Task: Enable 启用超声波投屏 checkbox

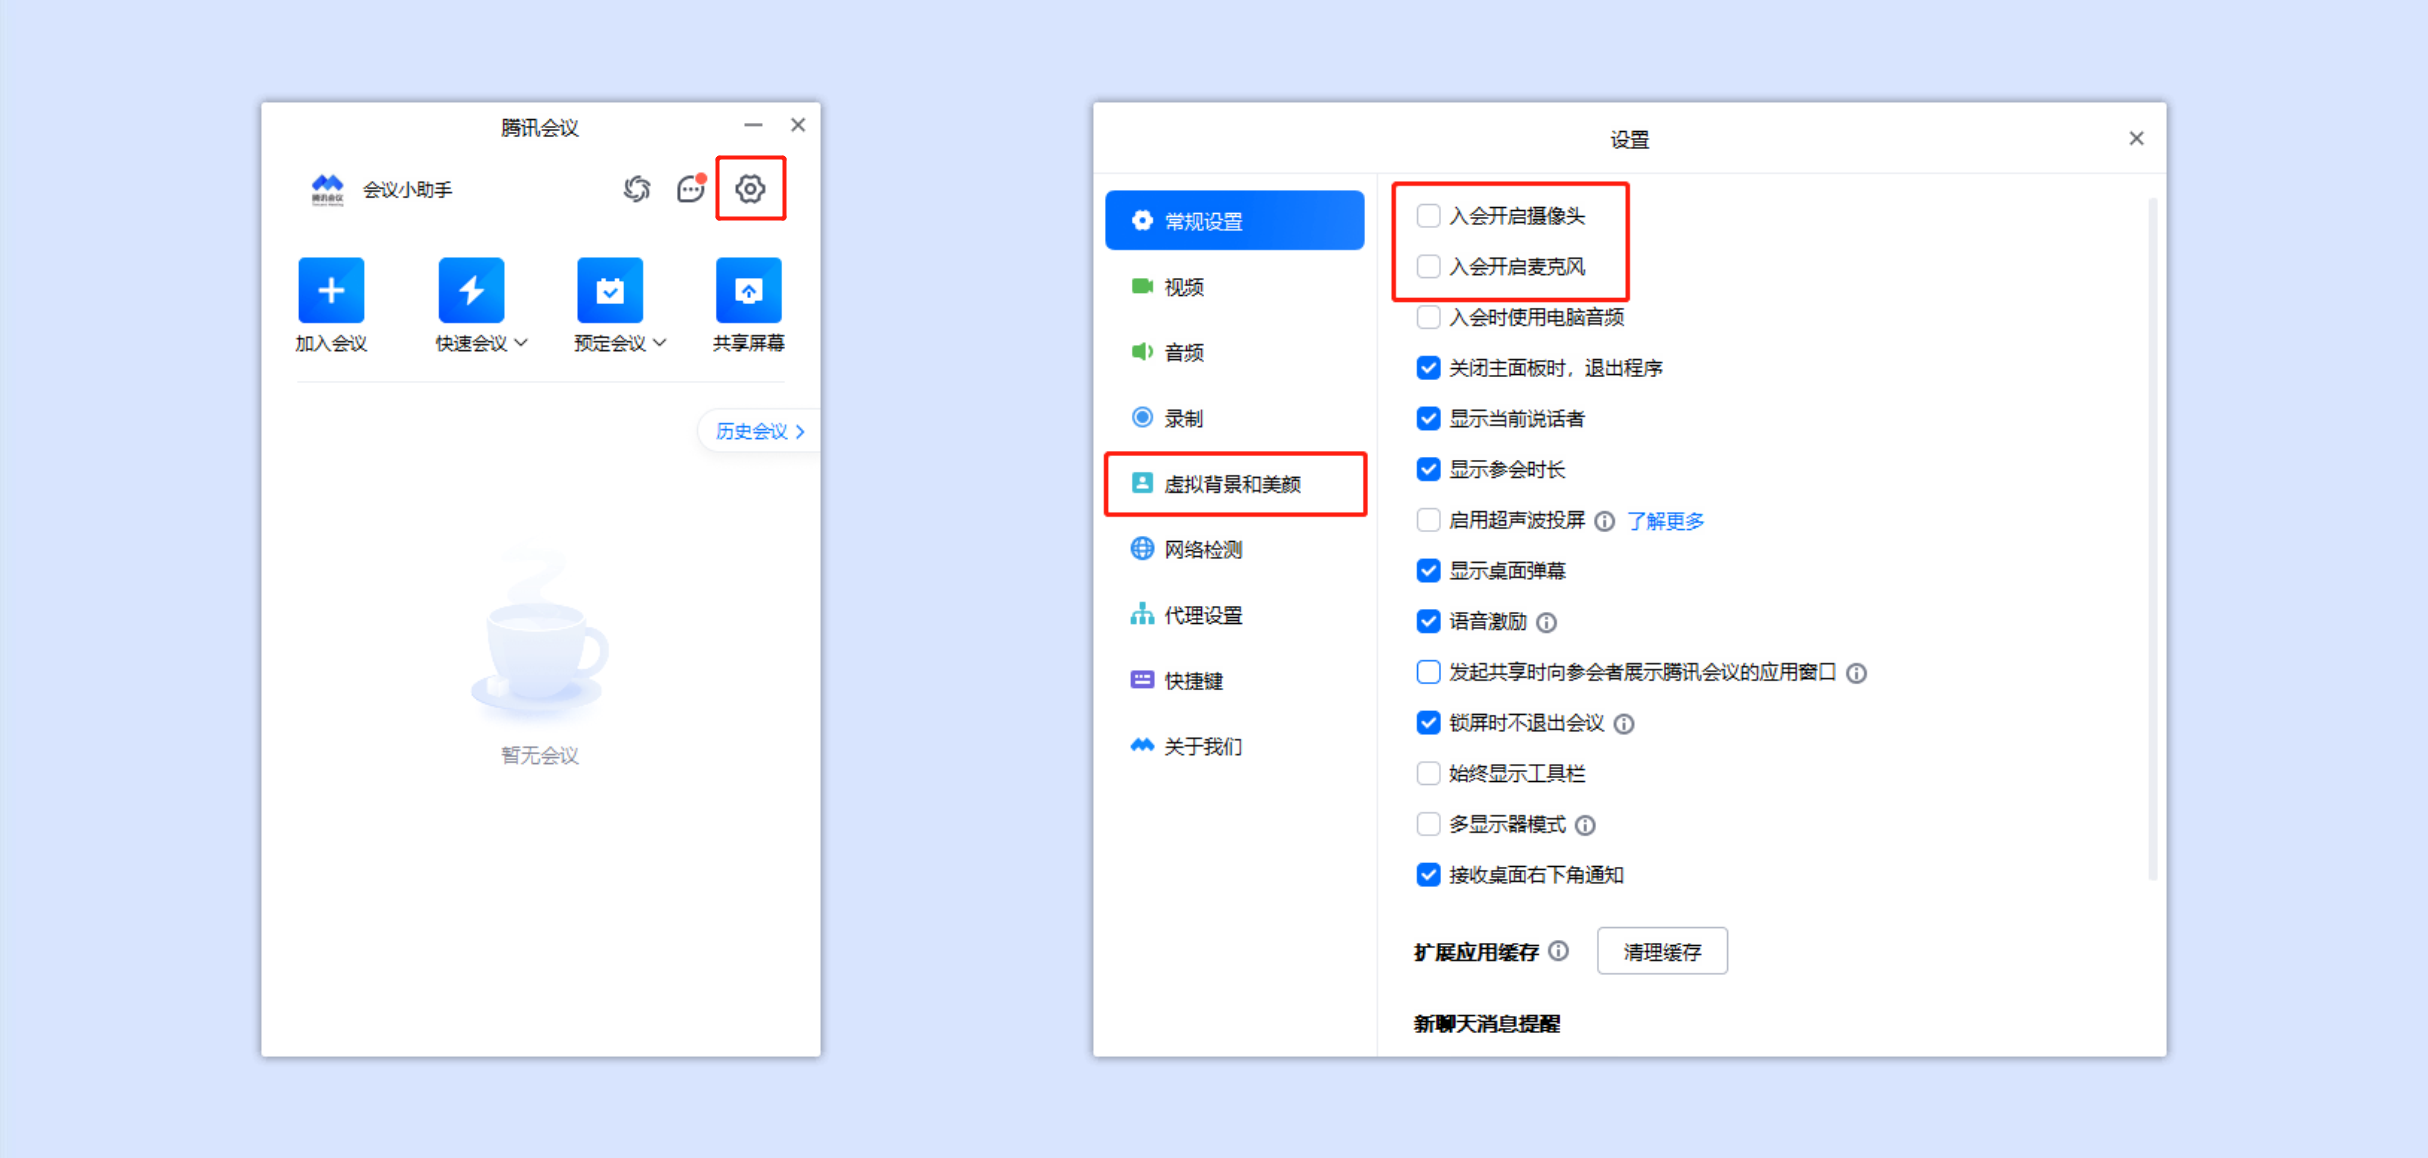Action: 1428,520
